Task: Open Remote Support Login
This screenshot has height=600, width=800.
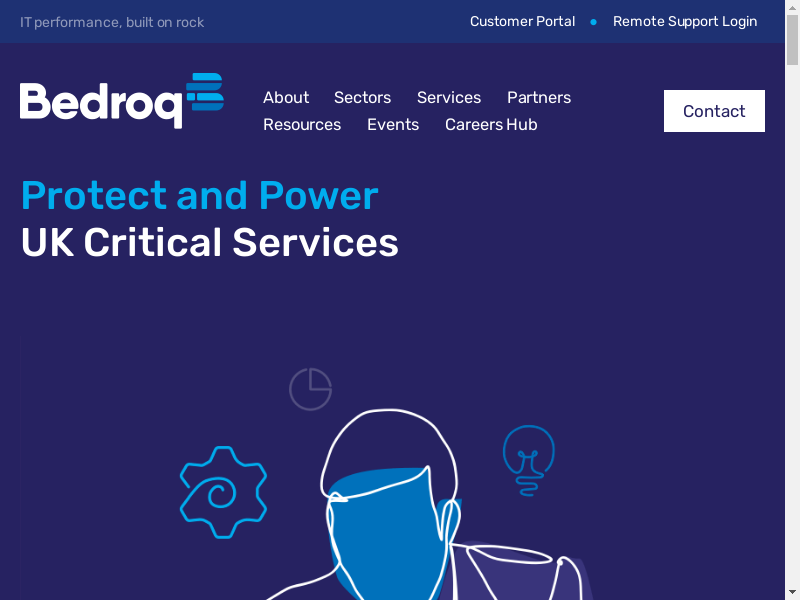Action: click(x=685, y=21)
